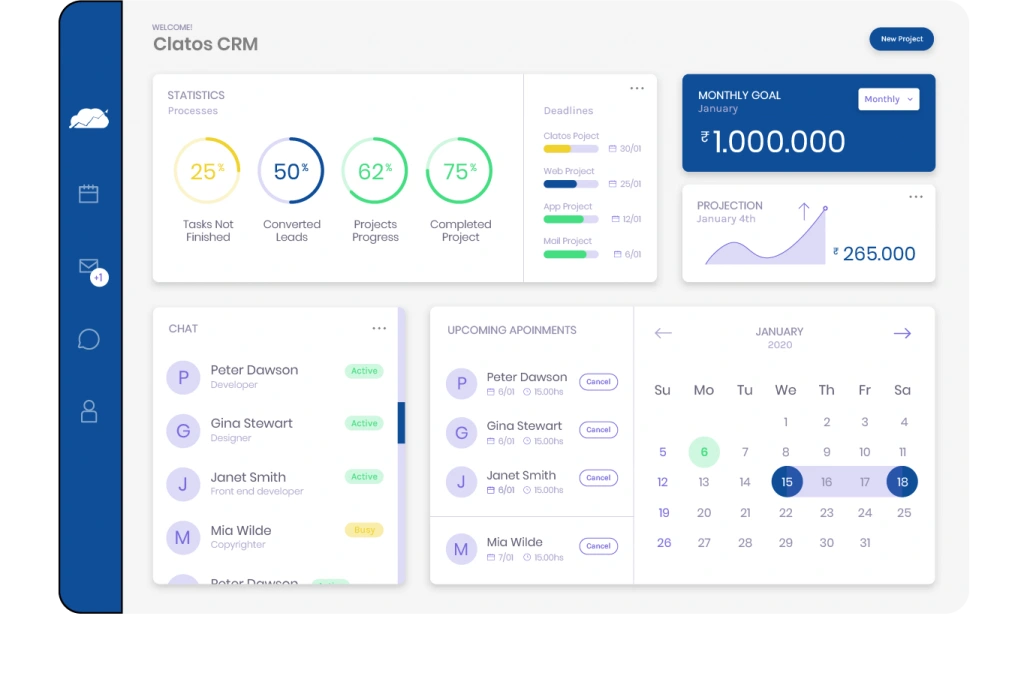Select the cloud analytics icon in the sidebar

88,116
